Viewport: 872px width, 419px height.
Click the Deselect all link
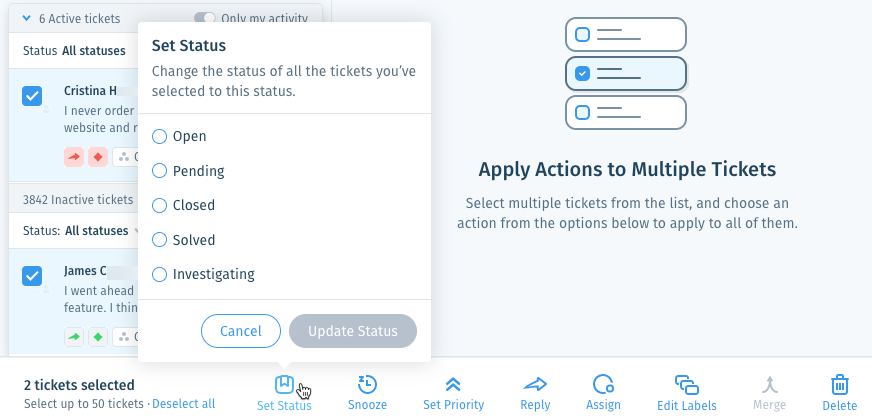pos(184,404)
